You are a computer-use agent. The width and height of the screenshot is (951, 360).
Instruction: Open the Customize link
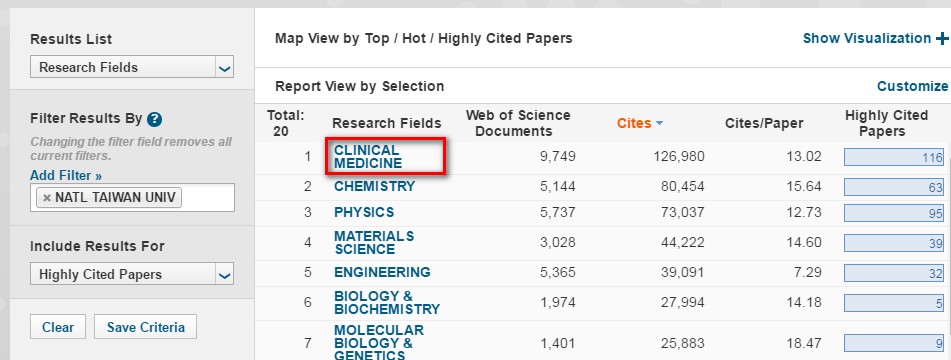912,86
